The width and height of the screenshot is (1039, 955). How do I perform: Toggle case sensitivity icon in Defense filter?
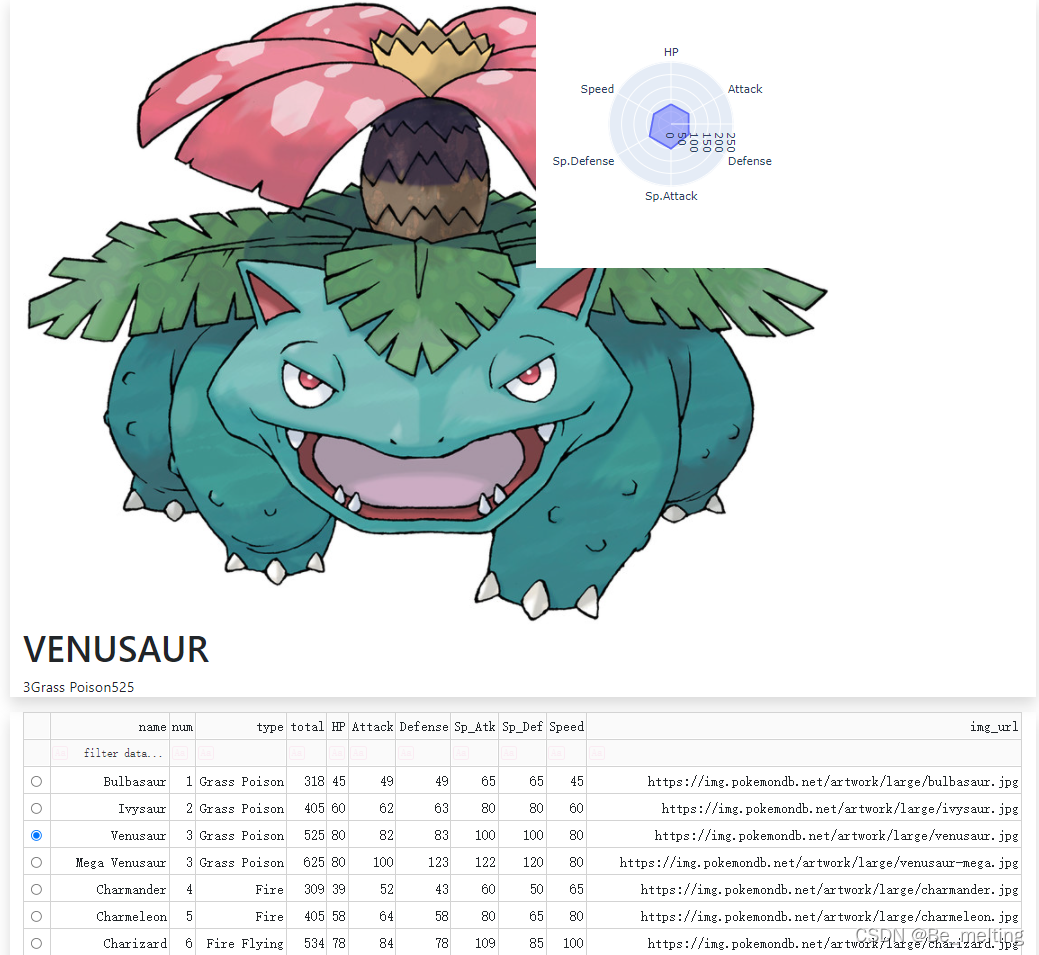coord(406,754)
